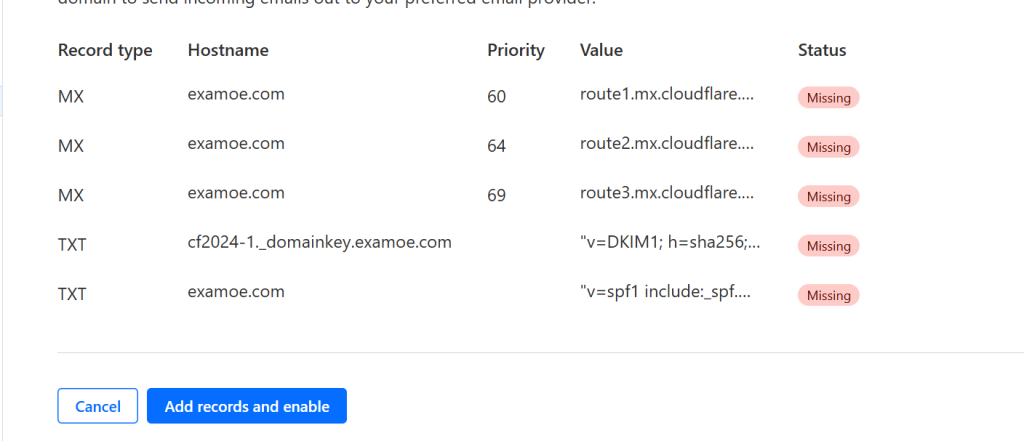The width and height of the screenshot is (1024, 441).
Task: Click the v=DKIM1 TXT record value
Action: coord(670,242)
